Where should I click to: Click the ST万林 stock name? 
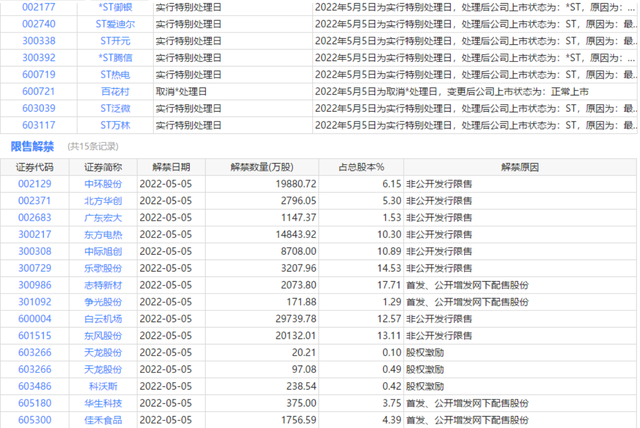[115, 125]
